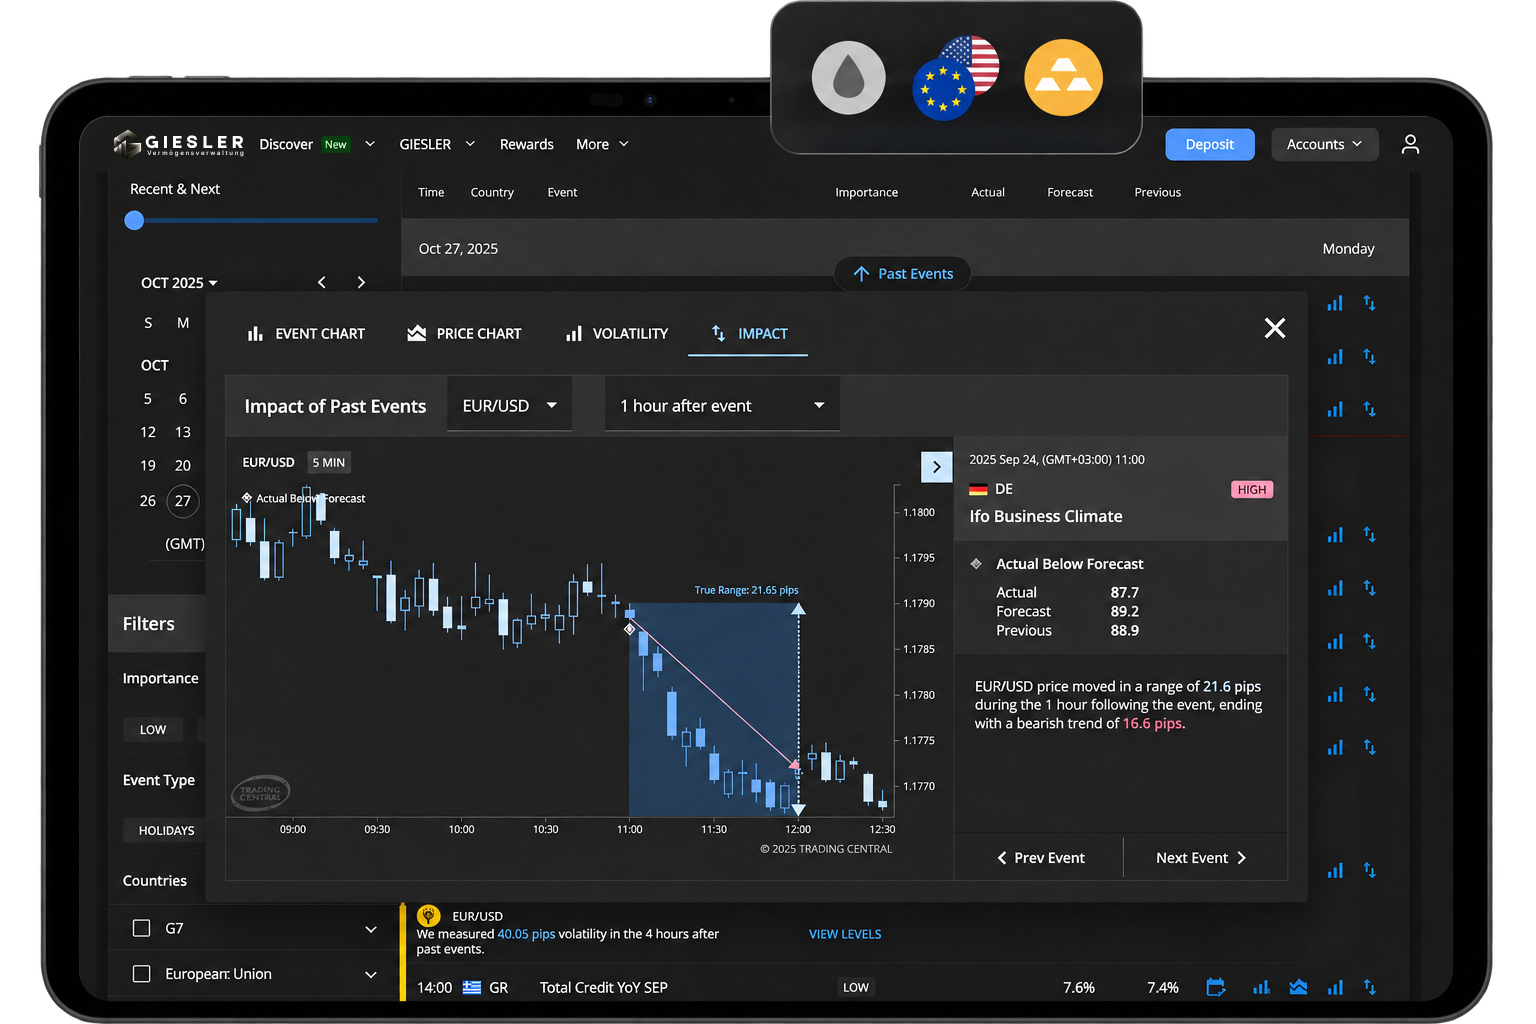Click the lightbulb EUR/USD insight icon
The image size is (1536, 1024).
(428, 915)
